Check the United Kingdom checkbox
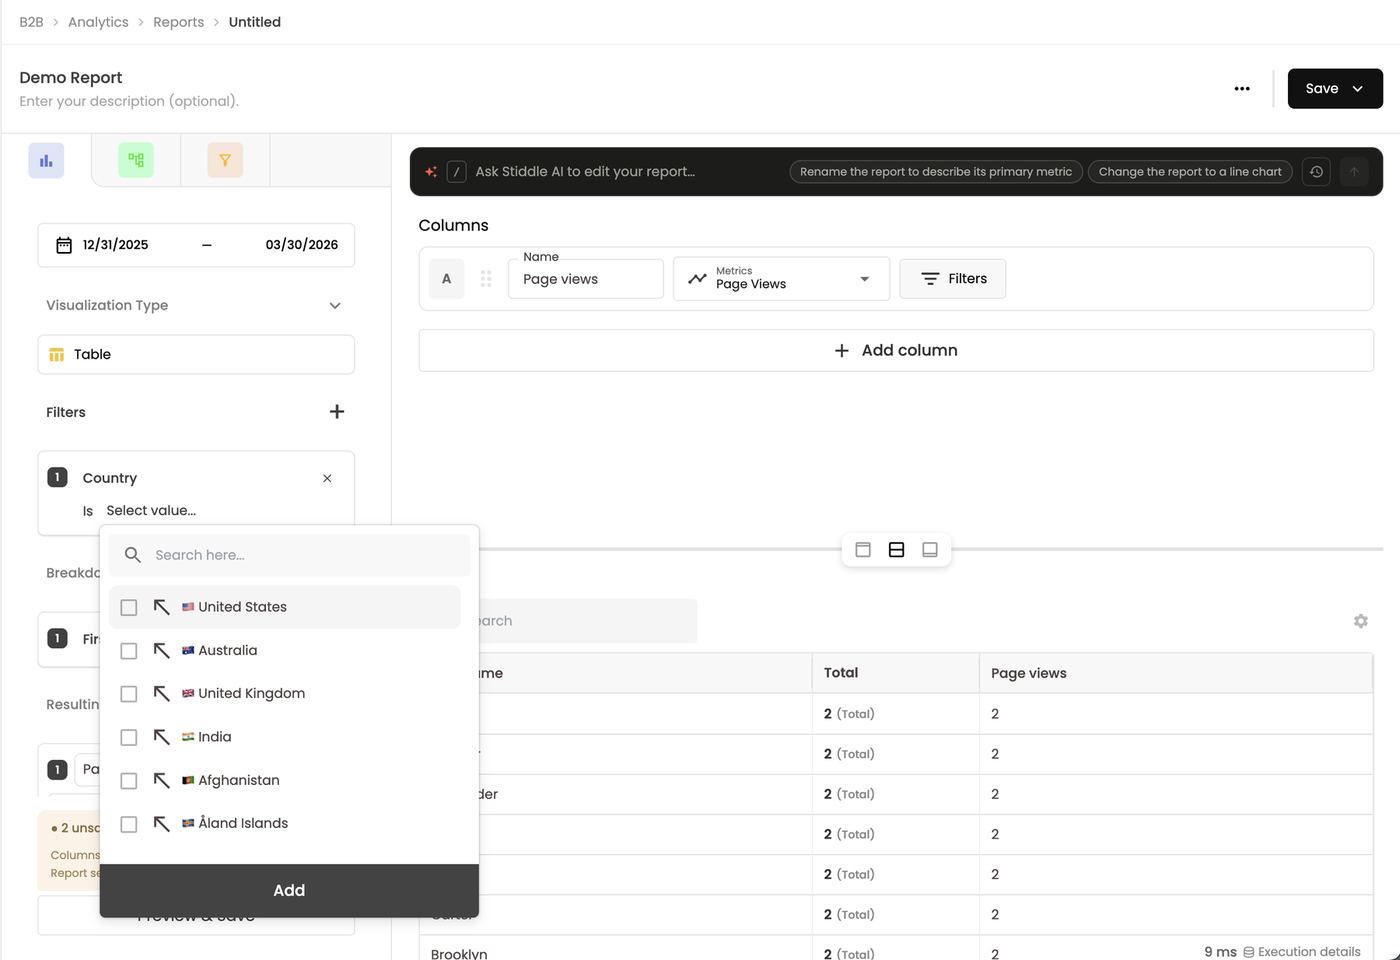Screen dimensions: 1400x960 click(x=129, y=694)
